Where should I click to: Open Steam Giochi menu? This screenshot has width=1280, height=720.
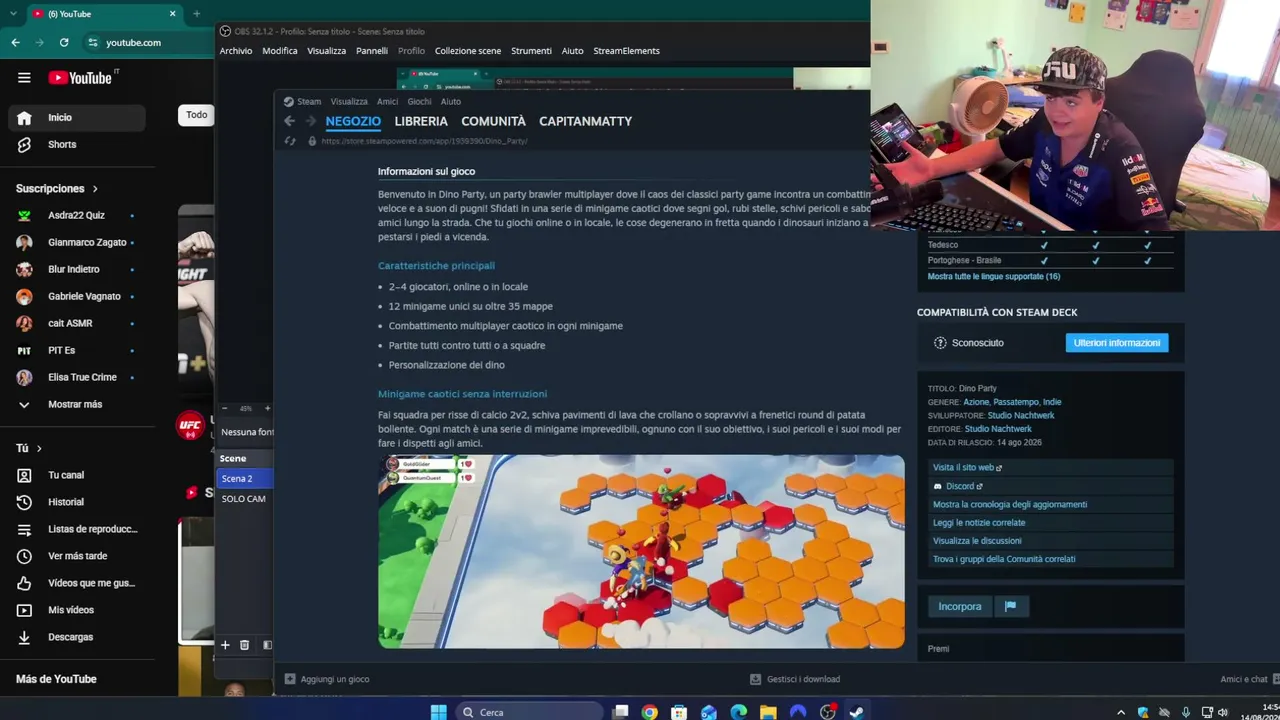pyautogui.click(x=419, y=101)
